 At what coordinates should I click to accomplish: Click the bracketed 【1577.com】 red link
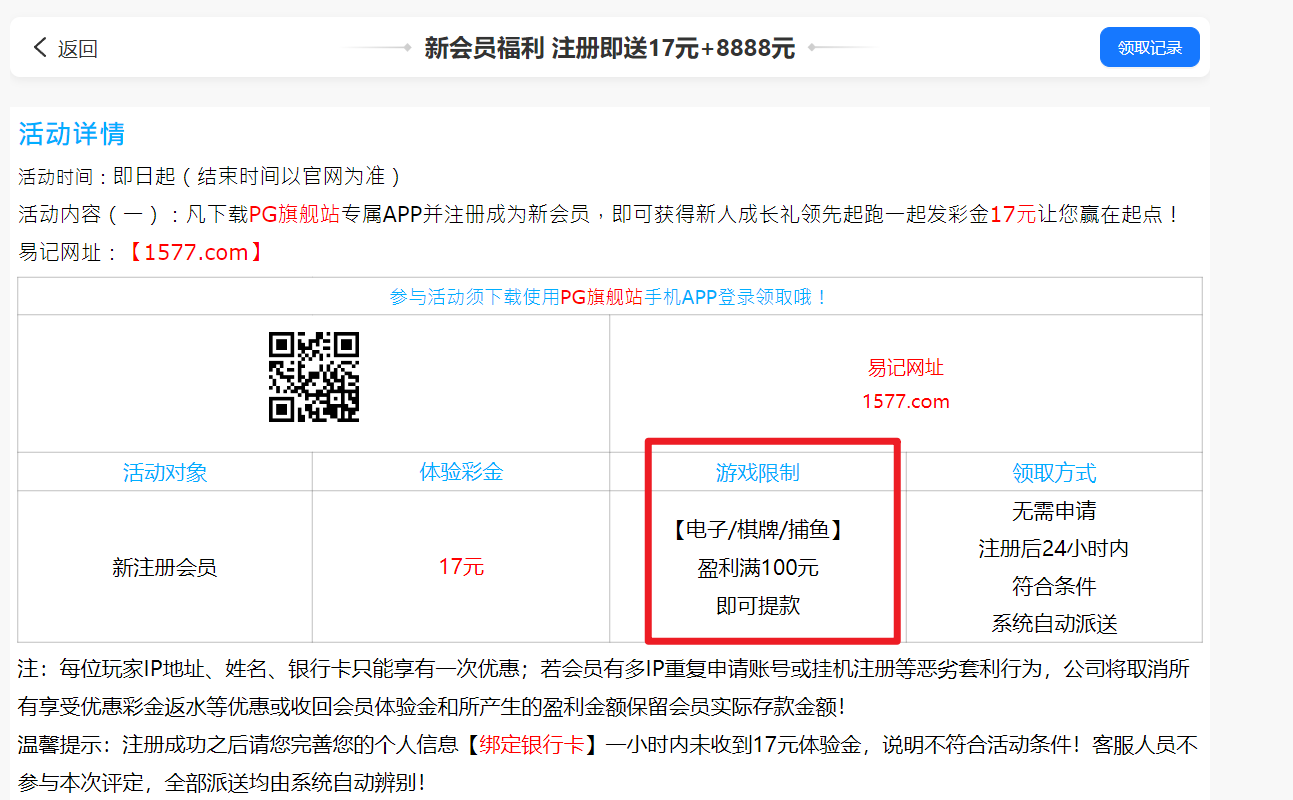coord(197,253)
